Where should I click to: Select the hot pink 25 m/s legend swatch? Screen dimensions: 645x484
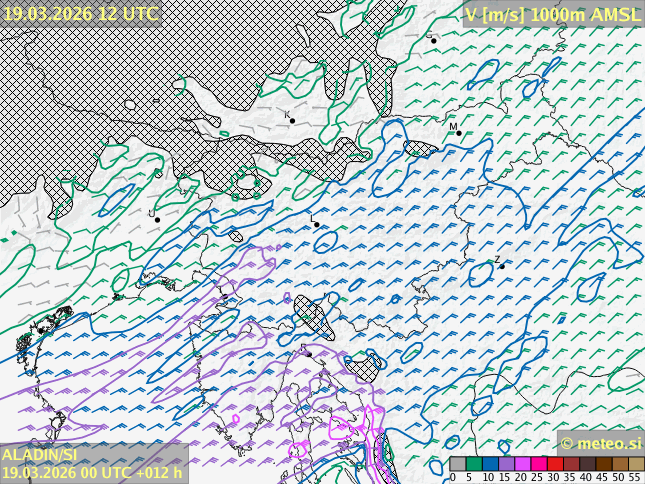tap(539, 464)
